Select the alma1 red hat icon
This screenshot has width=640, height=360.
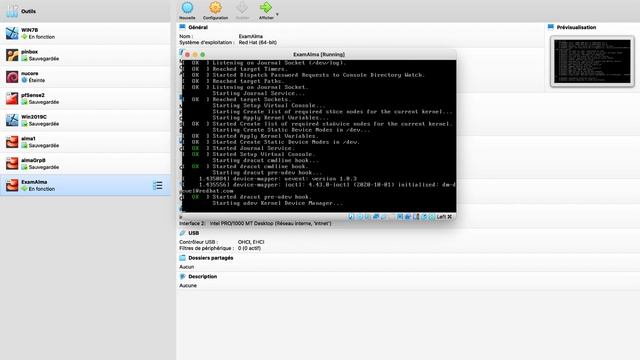[x=12, y=142]
